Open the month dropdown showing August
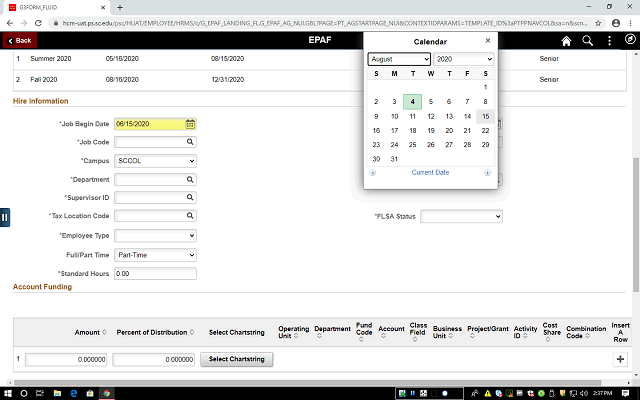 point(399,59)
